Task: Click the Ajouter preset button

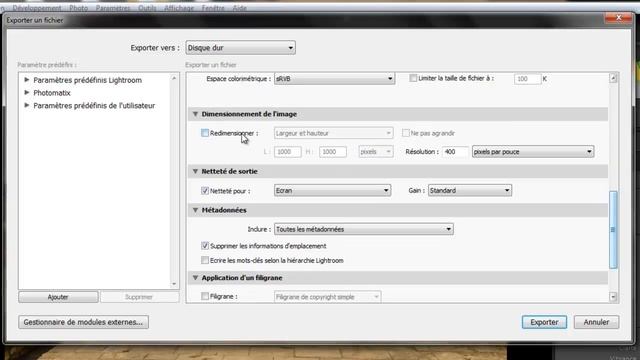Action: [x=58, y=297]
